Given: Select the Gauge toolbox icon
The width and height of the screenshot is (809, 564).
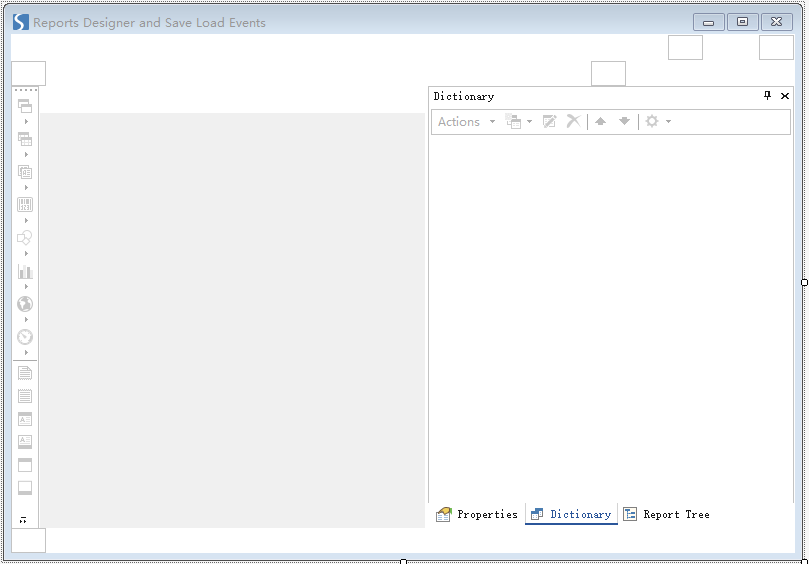Looking at the screenshot, I should (x=25, y=337).
